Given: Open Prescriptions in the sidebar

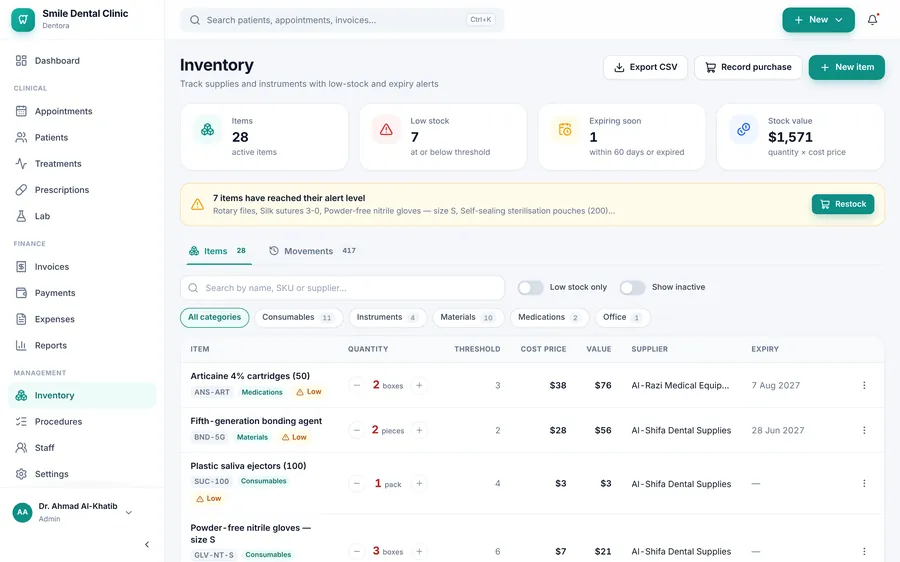Looking at the screenshot, I should [82, 190].
